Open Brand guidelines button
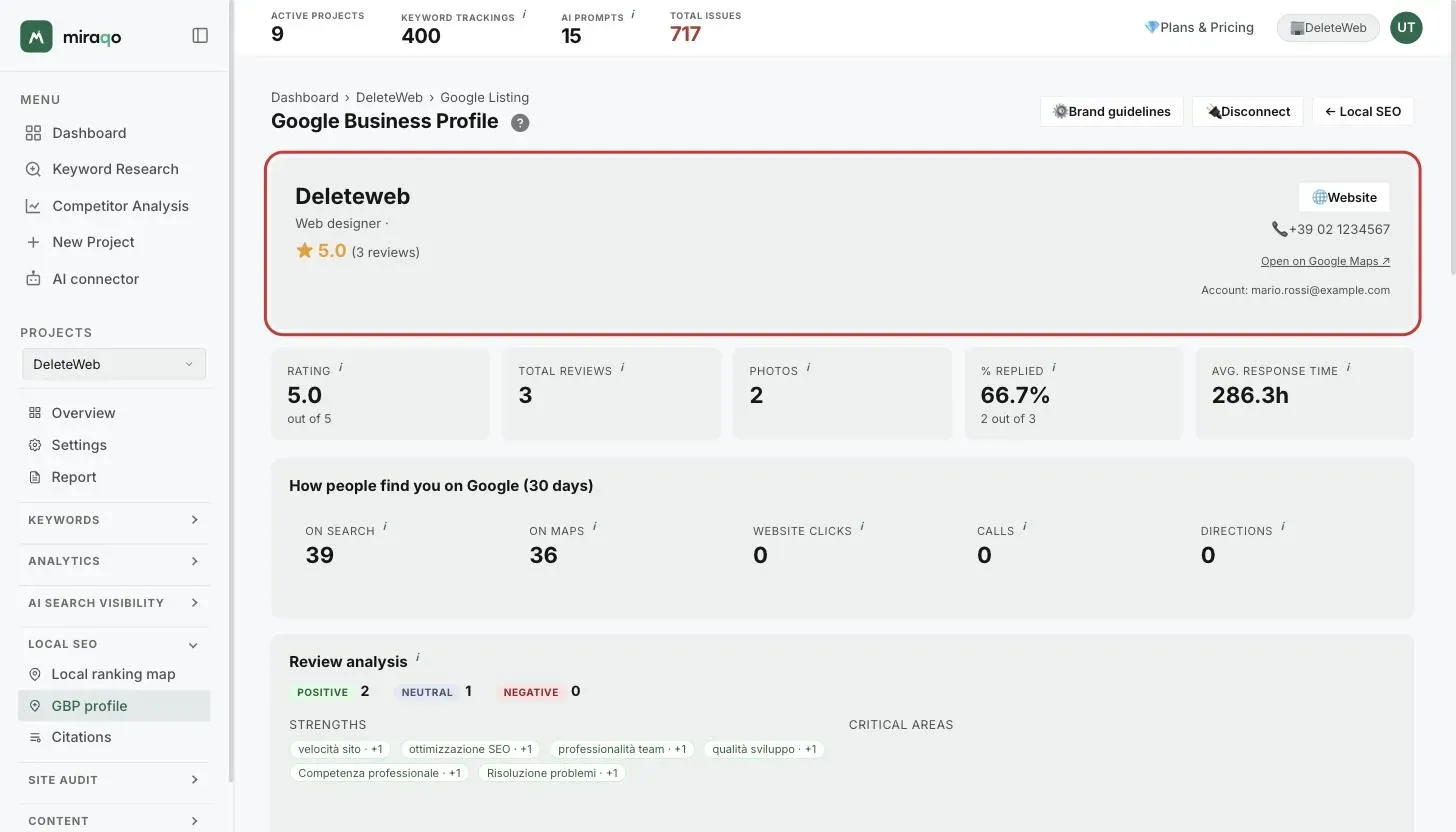The height and width of the screenshot is (832, 1456). click(1112, 112)
